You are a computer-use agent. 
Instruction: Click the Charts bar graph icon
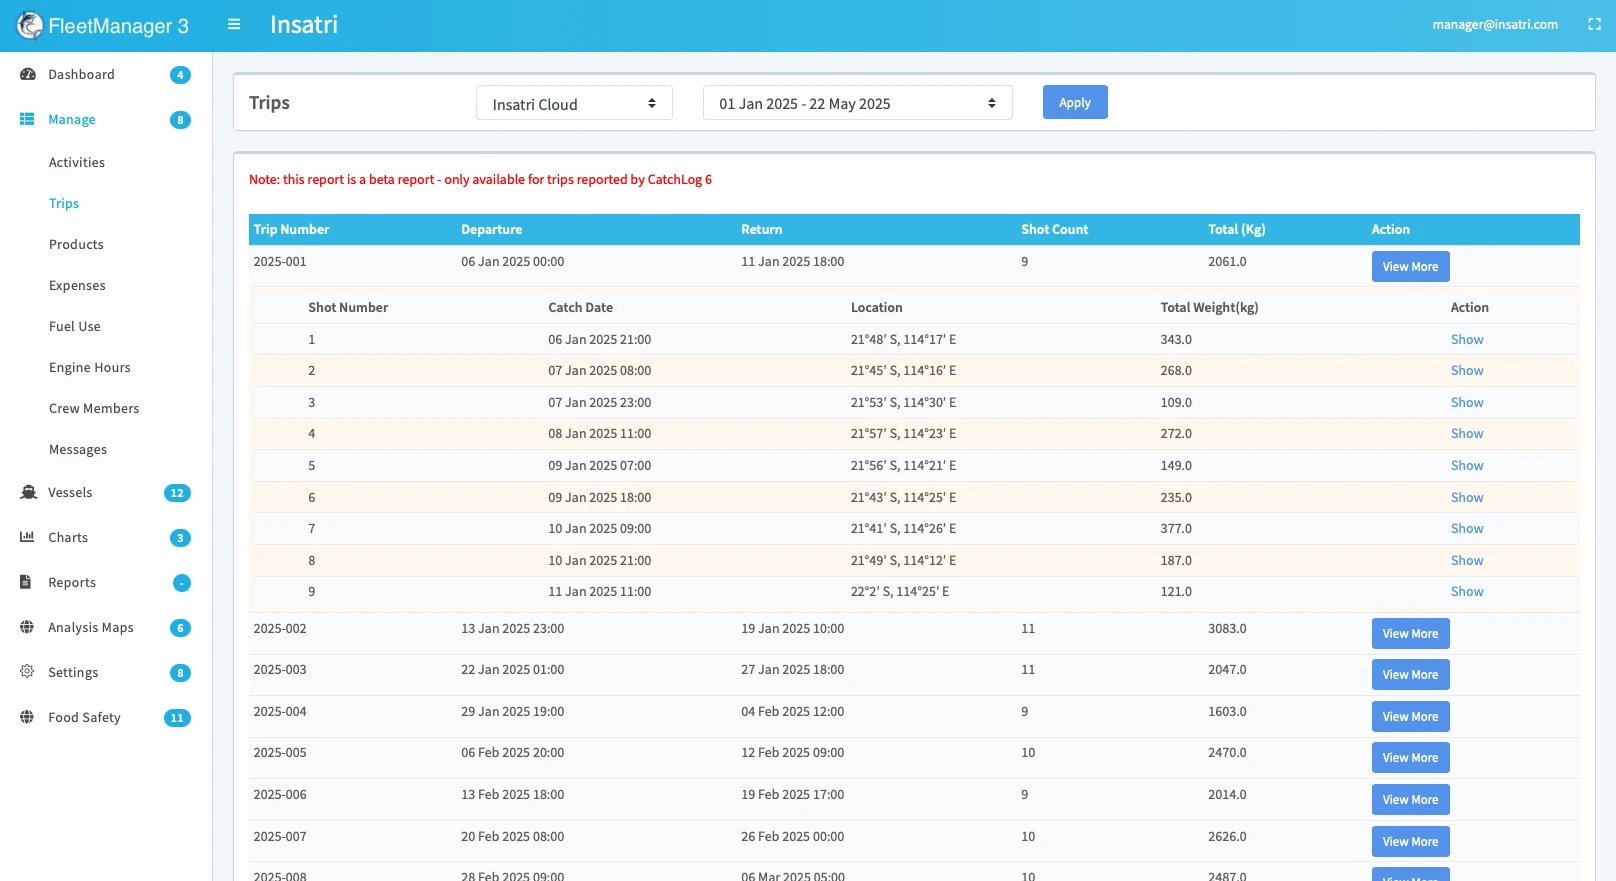point(27,538)
